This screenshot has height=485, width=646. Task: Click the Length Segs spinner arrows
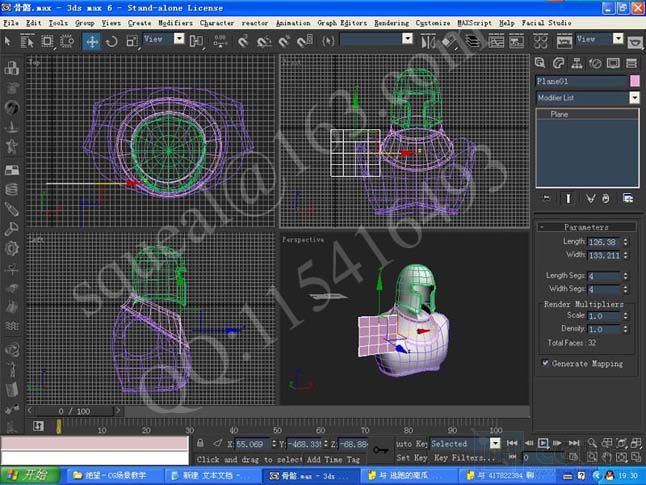(x=625, y=276)
